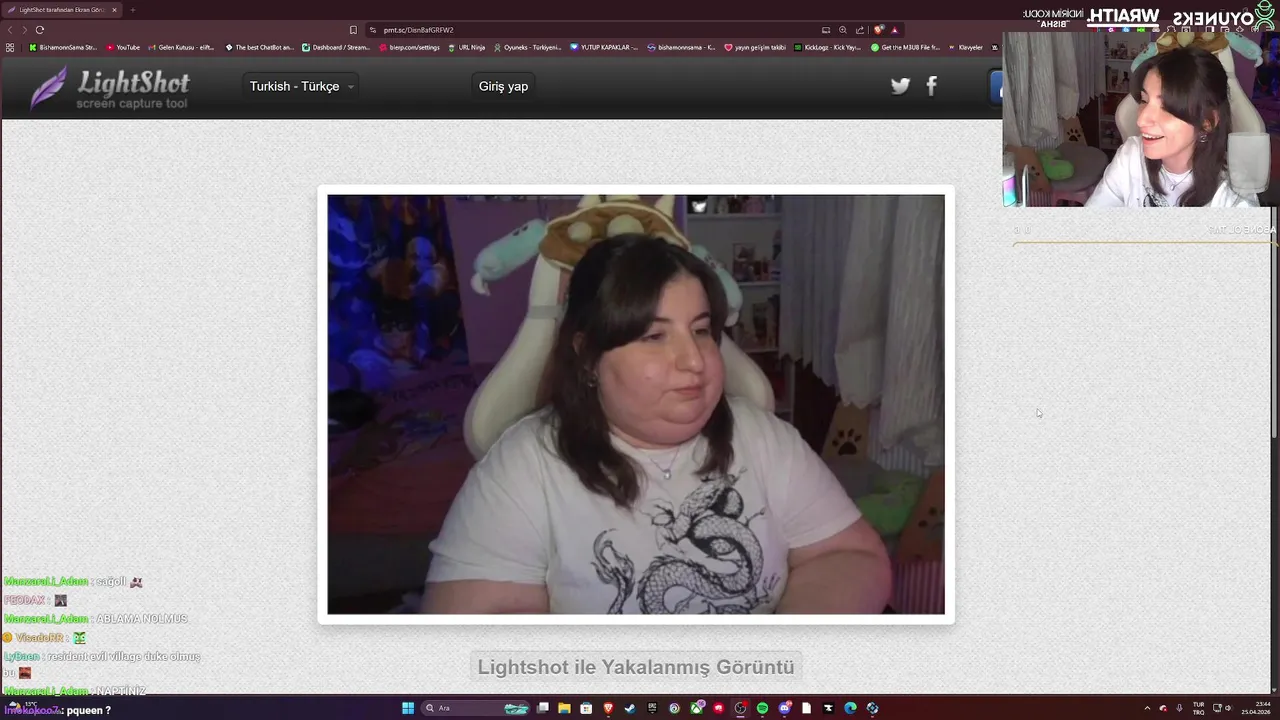This screenshot has width=1280, height=720.
Task: Open the YUTUP KAPAKLAR bookmark
Action: 604,47
